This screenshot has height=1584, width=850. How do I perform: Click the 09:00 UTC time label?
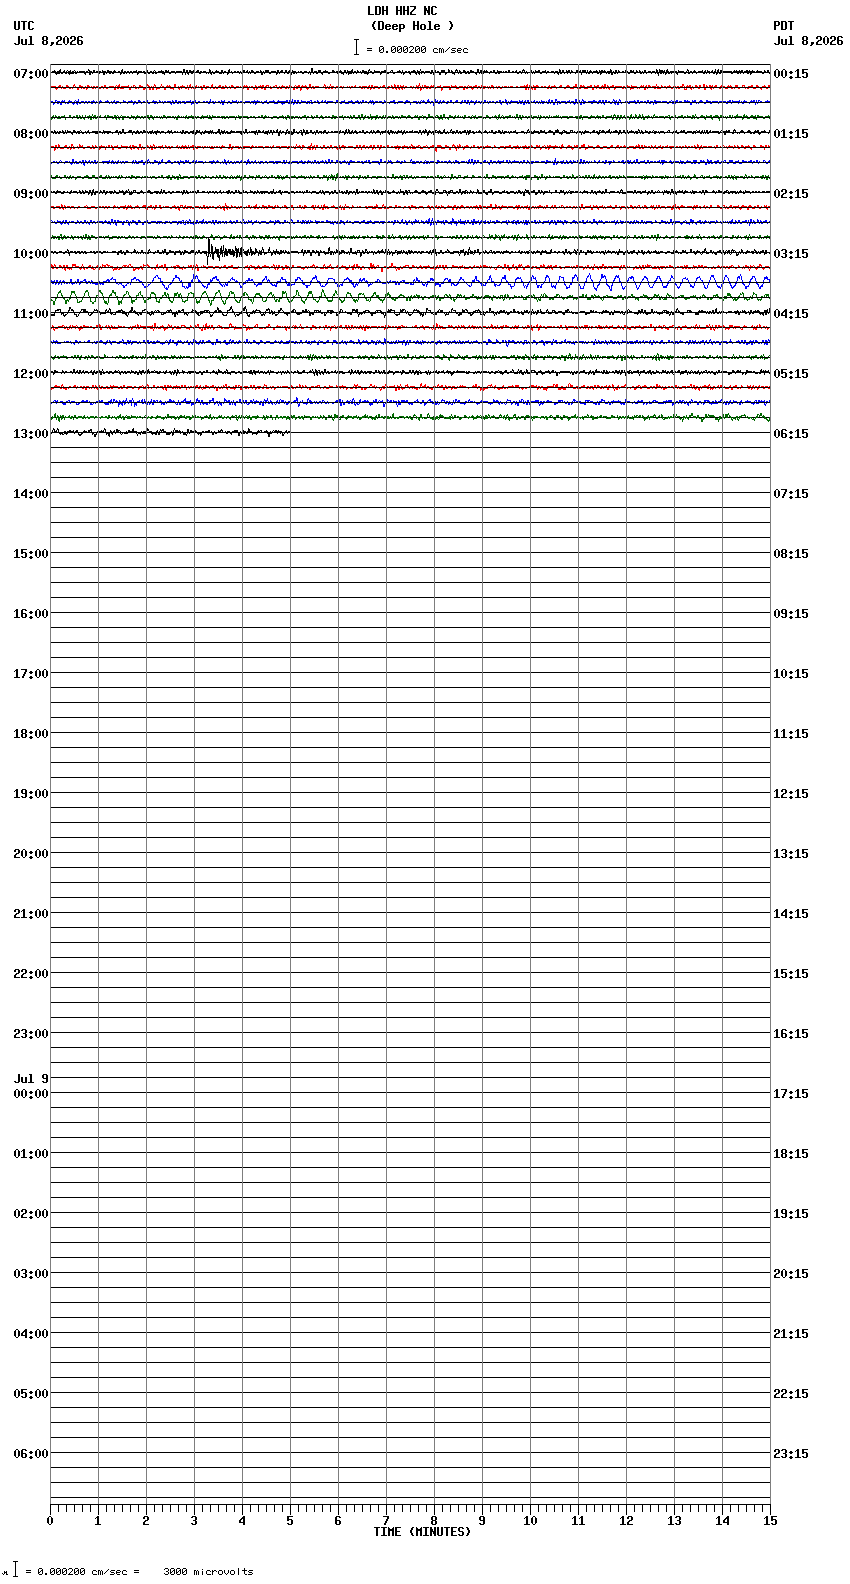tap(31, 194)
